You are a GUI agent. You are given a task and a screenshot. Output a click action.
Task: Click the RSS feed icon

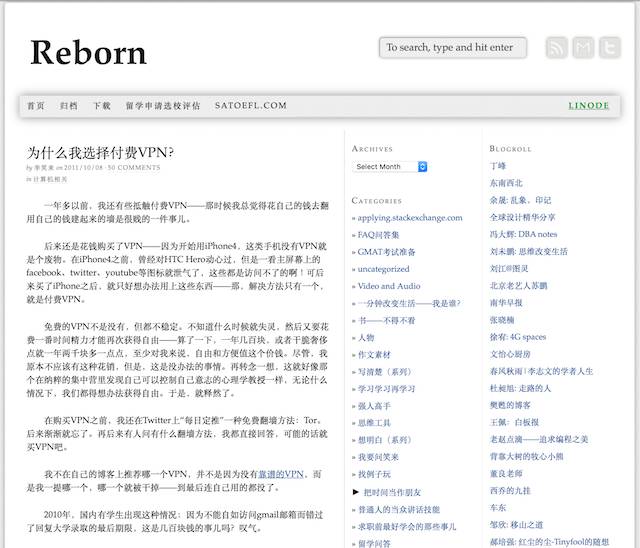coord(556,47)
